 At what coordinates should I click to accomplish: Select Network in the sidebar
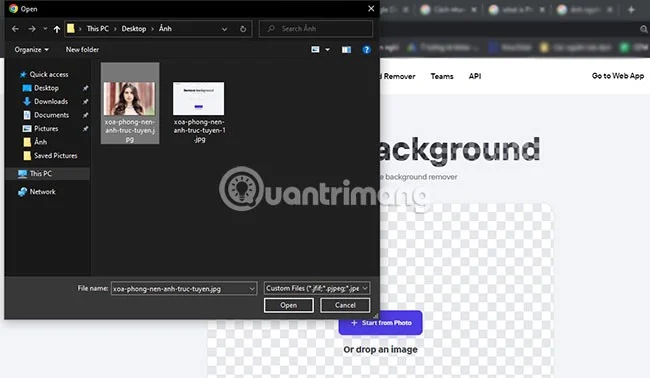pyautogui.click(x=42, y=192)
